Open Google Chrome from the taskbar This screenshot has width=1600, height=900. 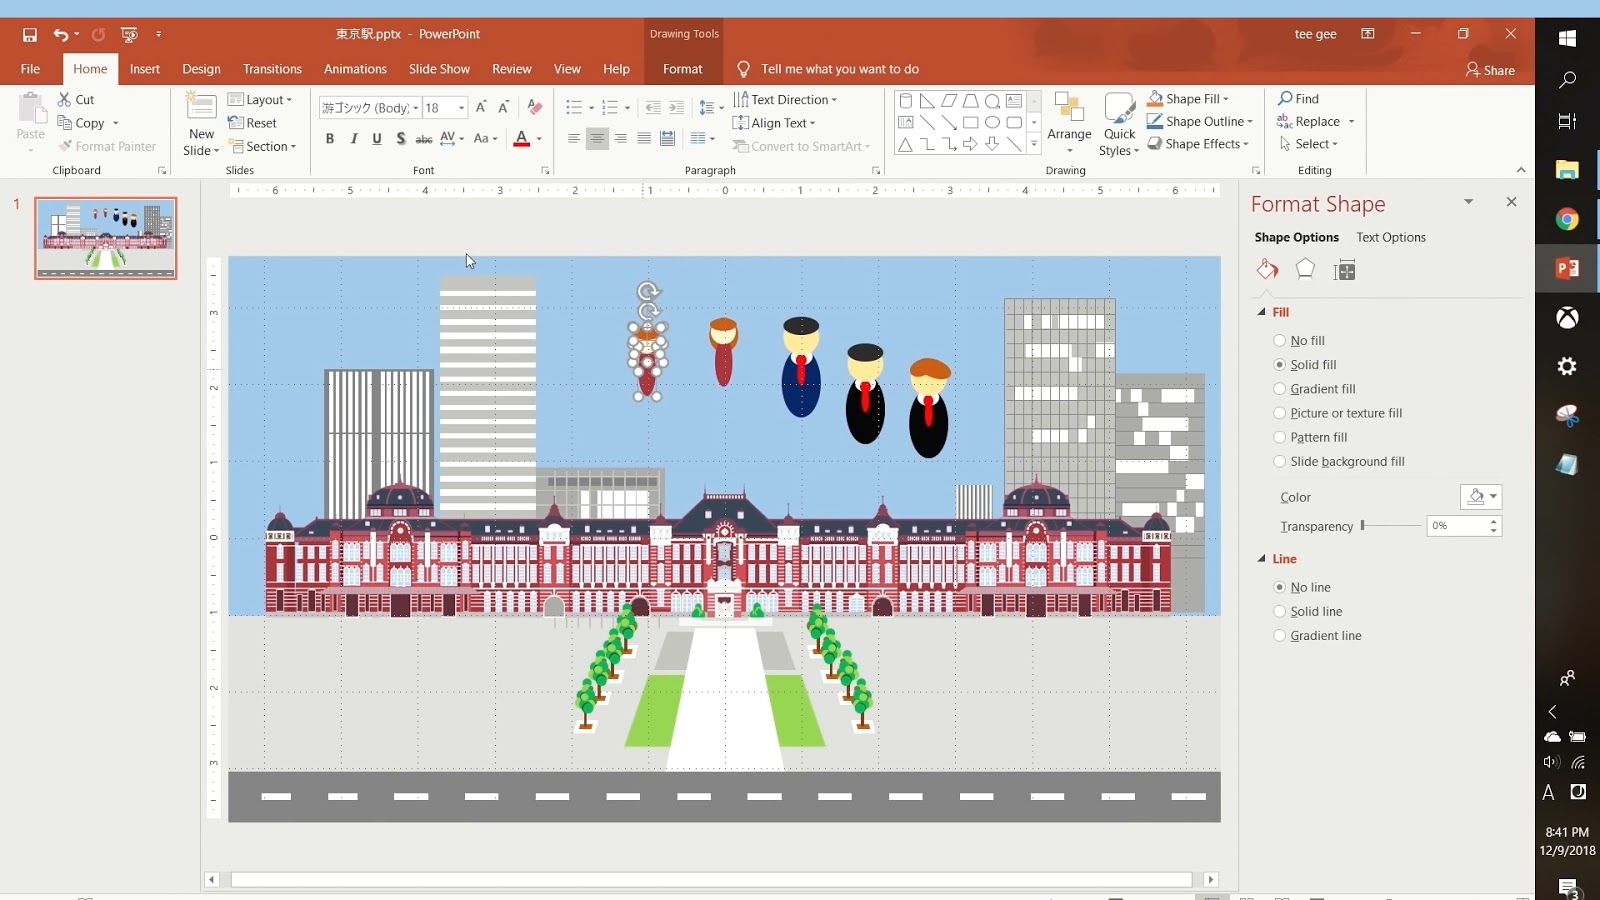(1567, 220)
